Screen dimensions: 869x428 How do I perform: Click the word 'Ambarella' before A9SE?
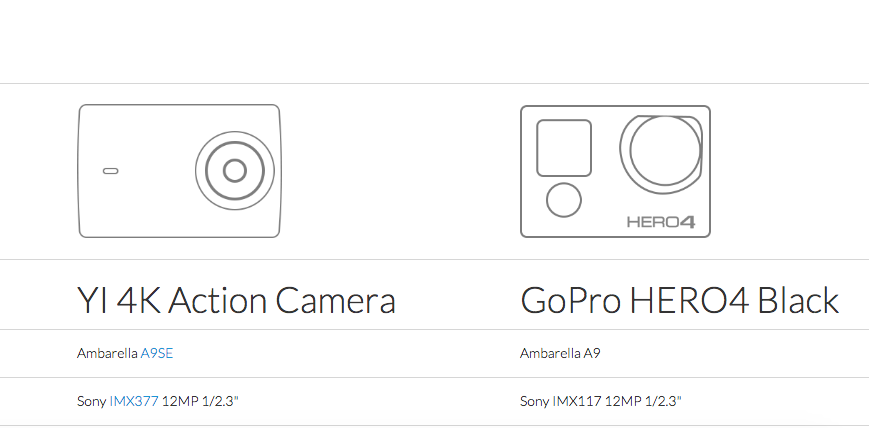(x=107, y=353)
